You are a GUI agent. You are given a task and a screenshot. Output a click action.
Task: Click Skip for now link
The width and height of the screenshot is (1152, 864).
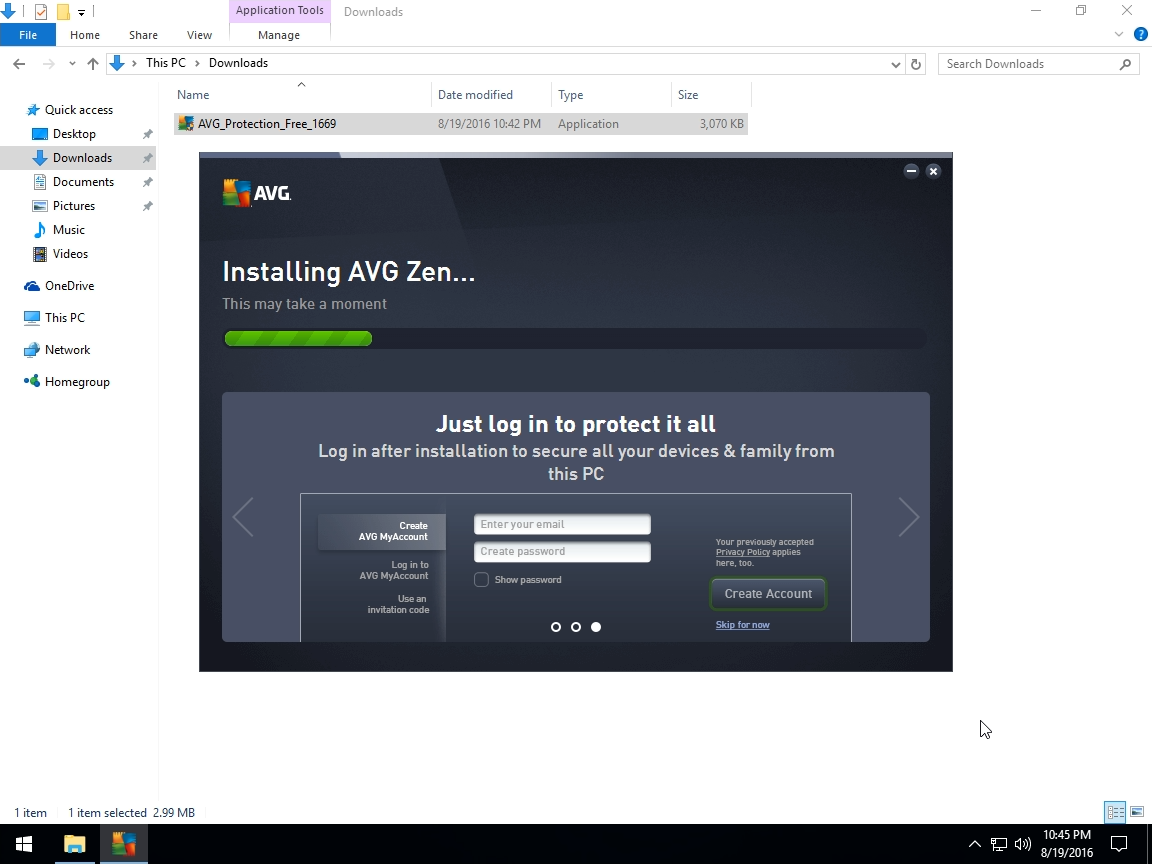coord(743,625)
